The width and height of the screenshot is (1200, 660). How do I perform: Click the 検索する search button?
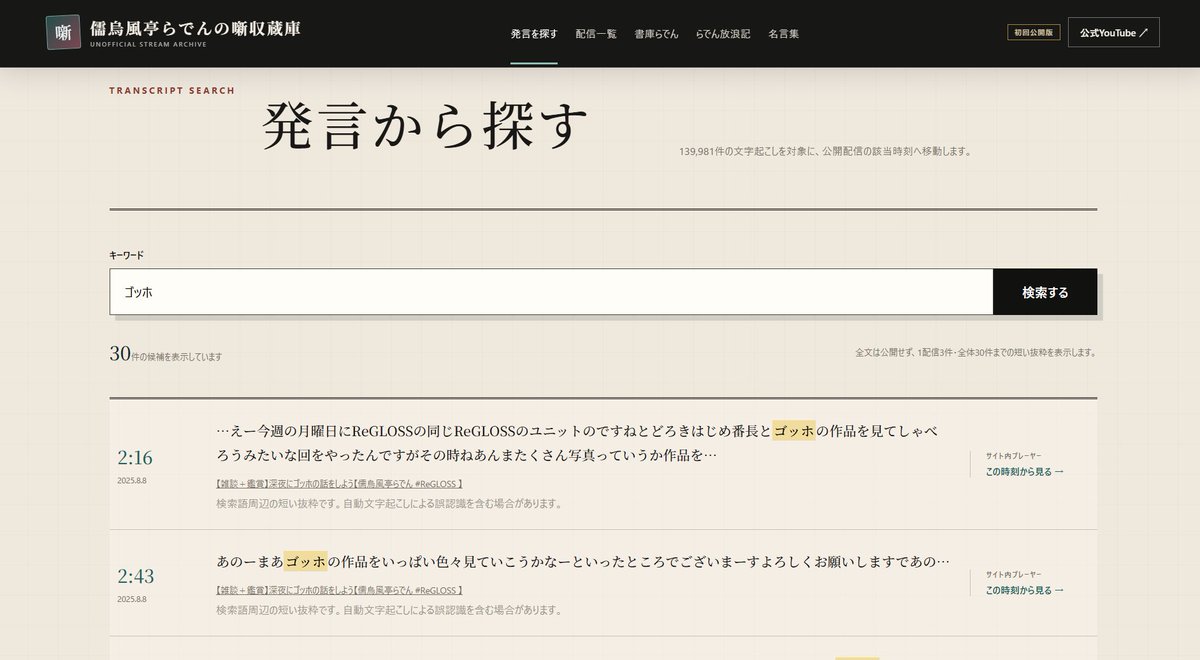click(x=1045, y=292)
